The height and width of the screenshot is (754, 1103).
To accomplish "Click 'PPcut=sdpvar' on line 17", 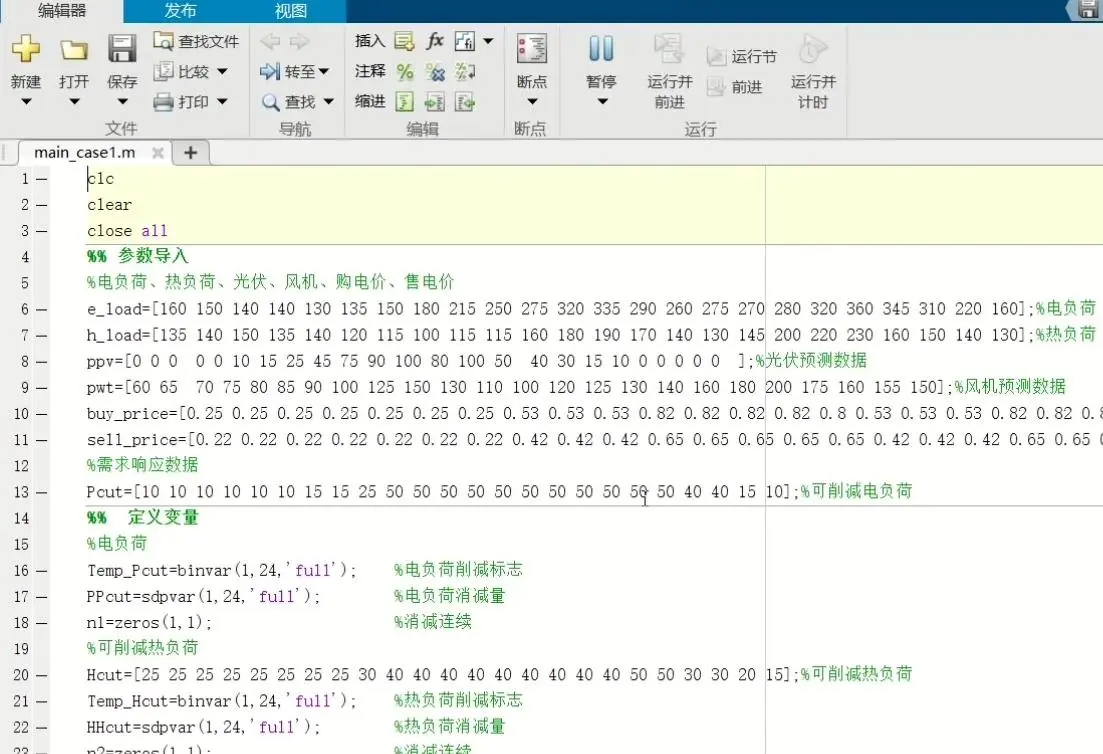I will [141, 596].
